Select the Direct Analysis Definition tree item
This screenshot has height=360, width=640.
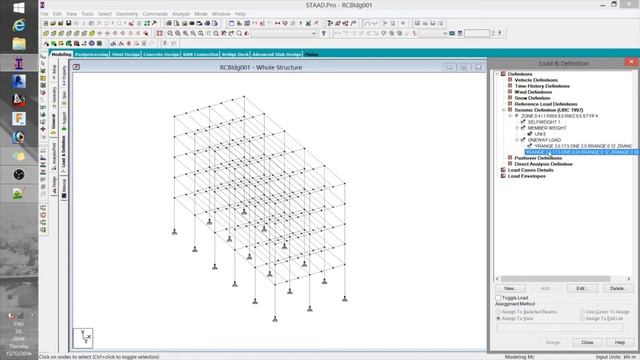[x=543, y=164]
